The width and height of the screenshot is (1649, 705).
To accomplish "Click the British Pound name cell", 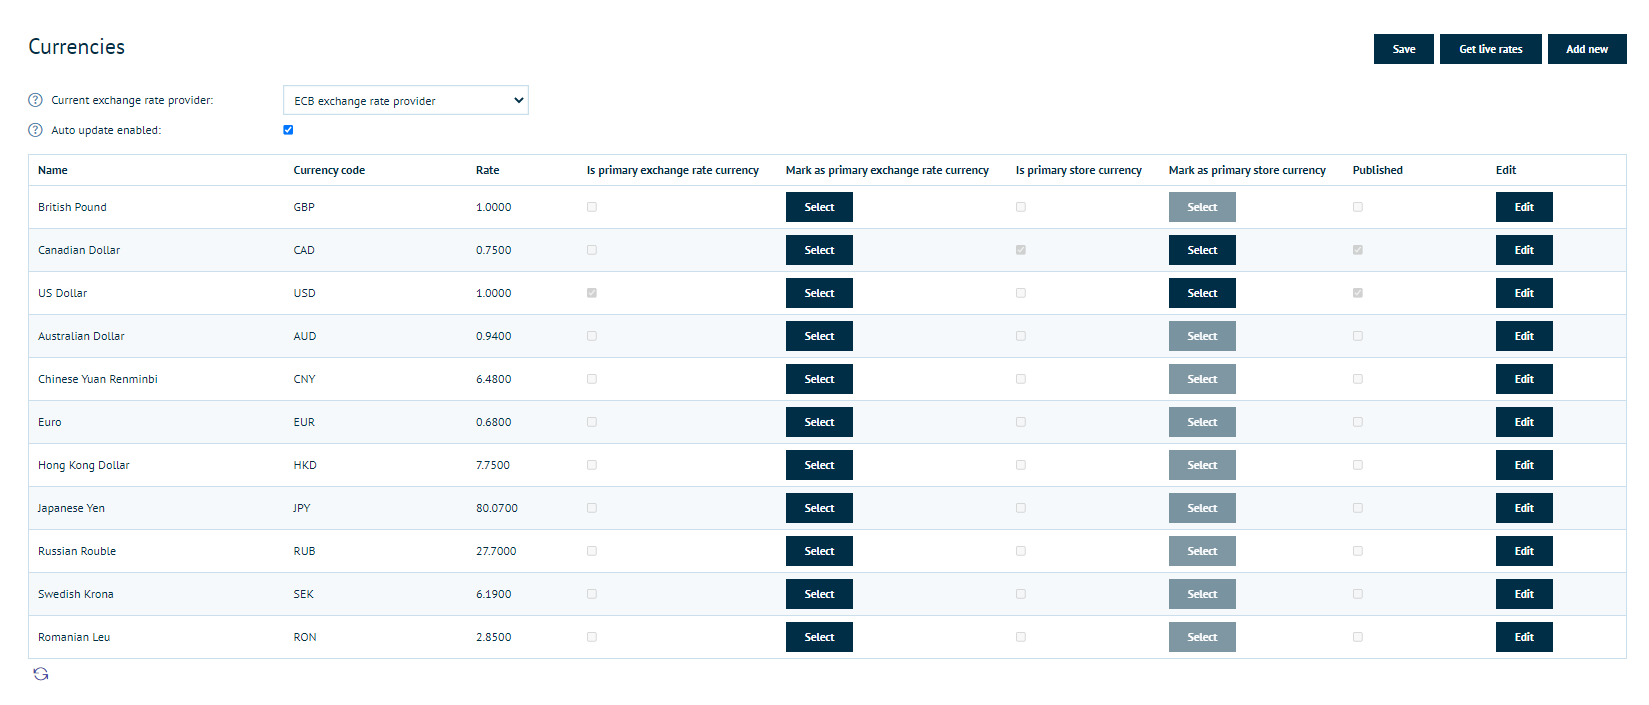I will coord(72,207).
